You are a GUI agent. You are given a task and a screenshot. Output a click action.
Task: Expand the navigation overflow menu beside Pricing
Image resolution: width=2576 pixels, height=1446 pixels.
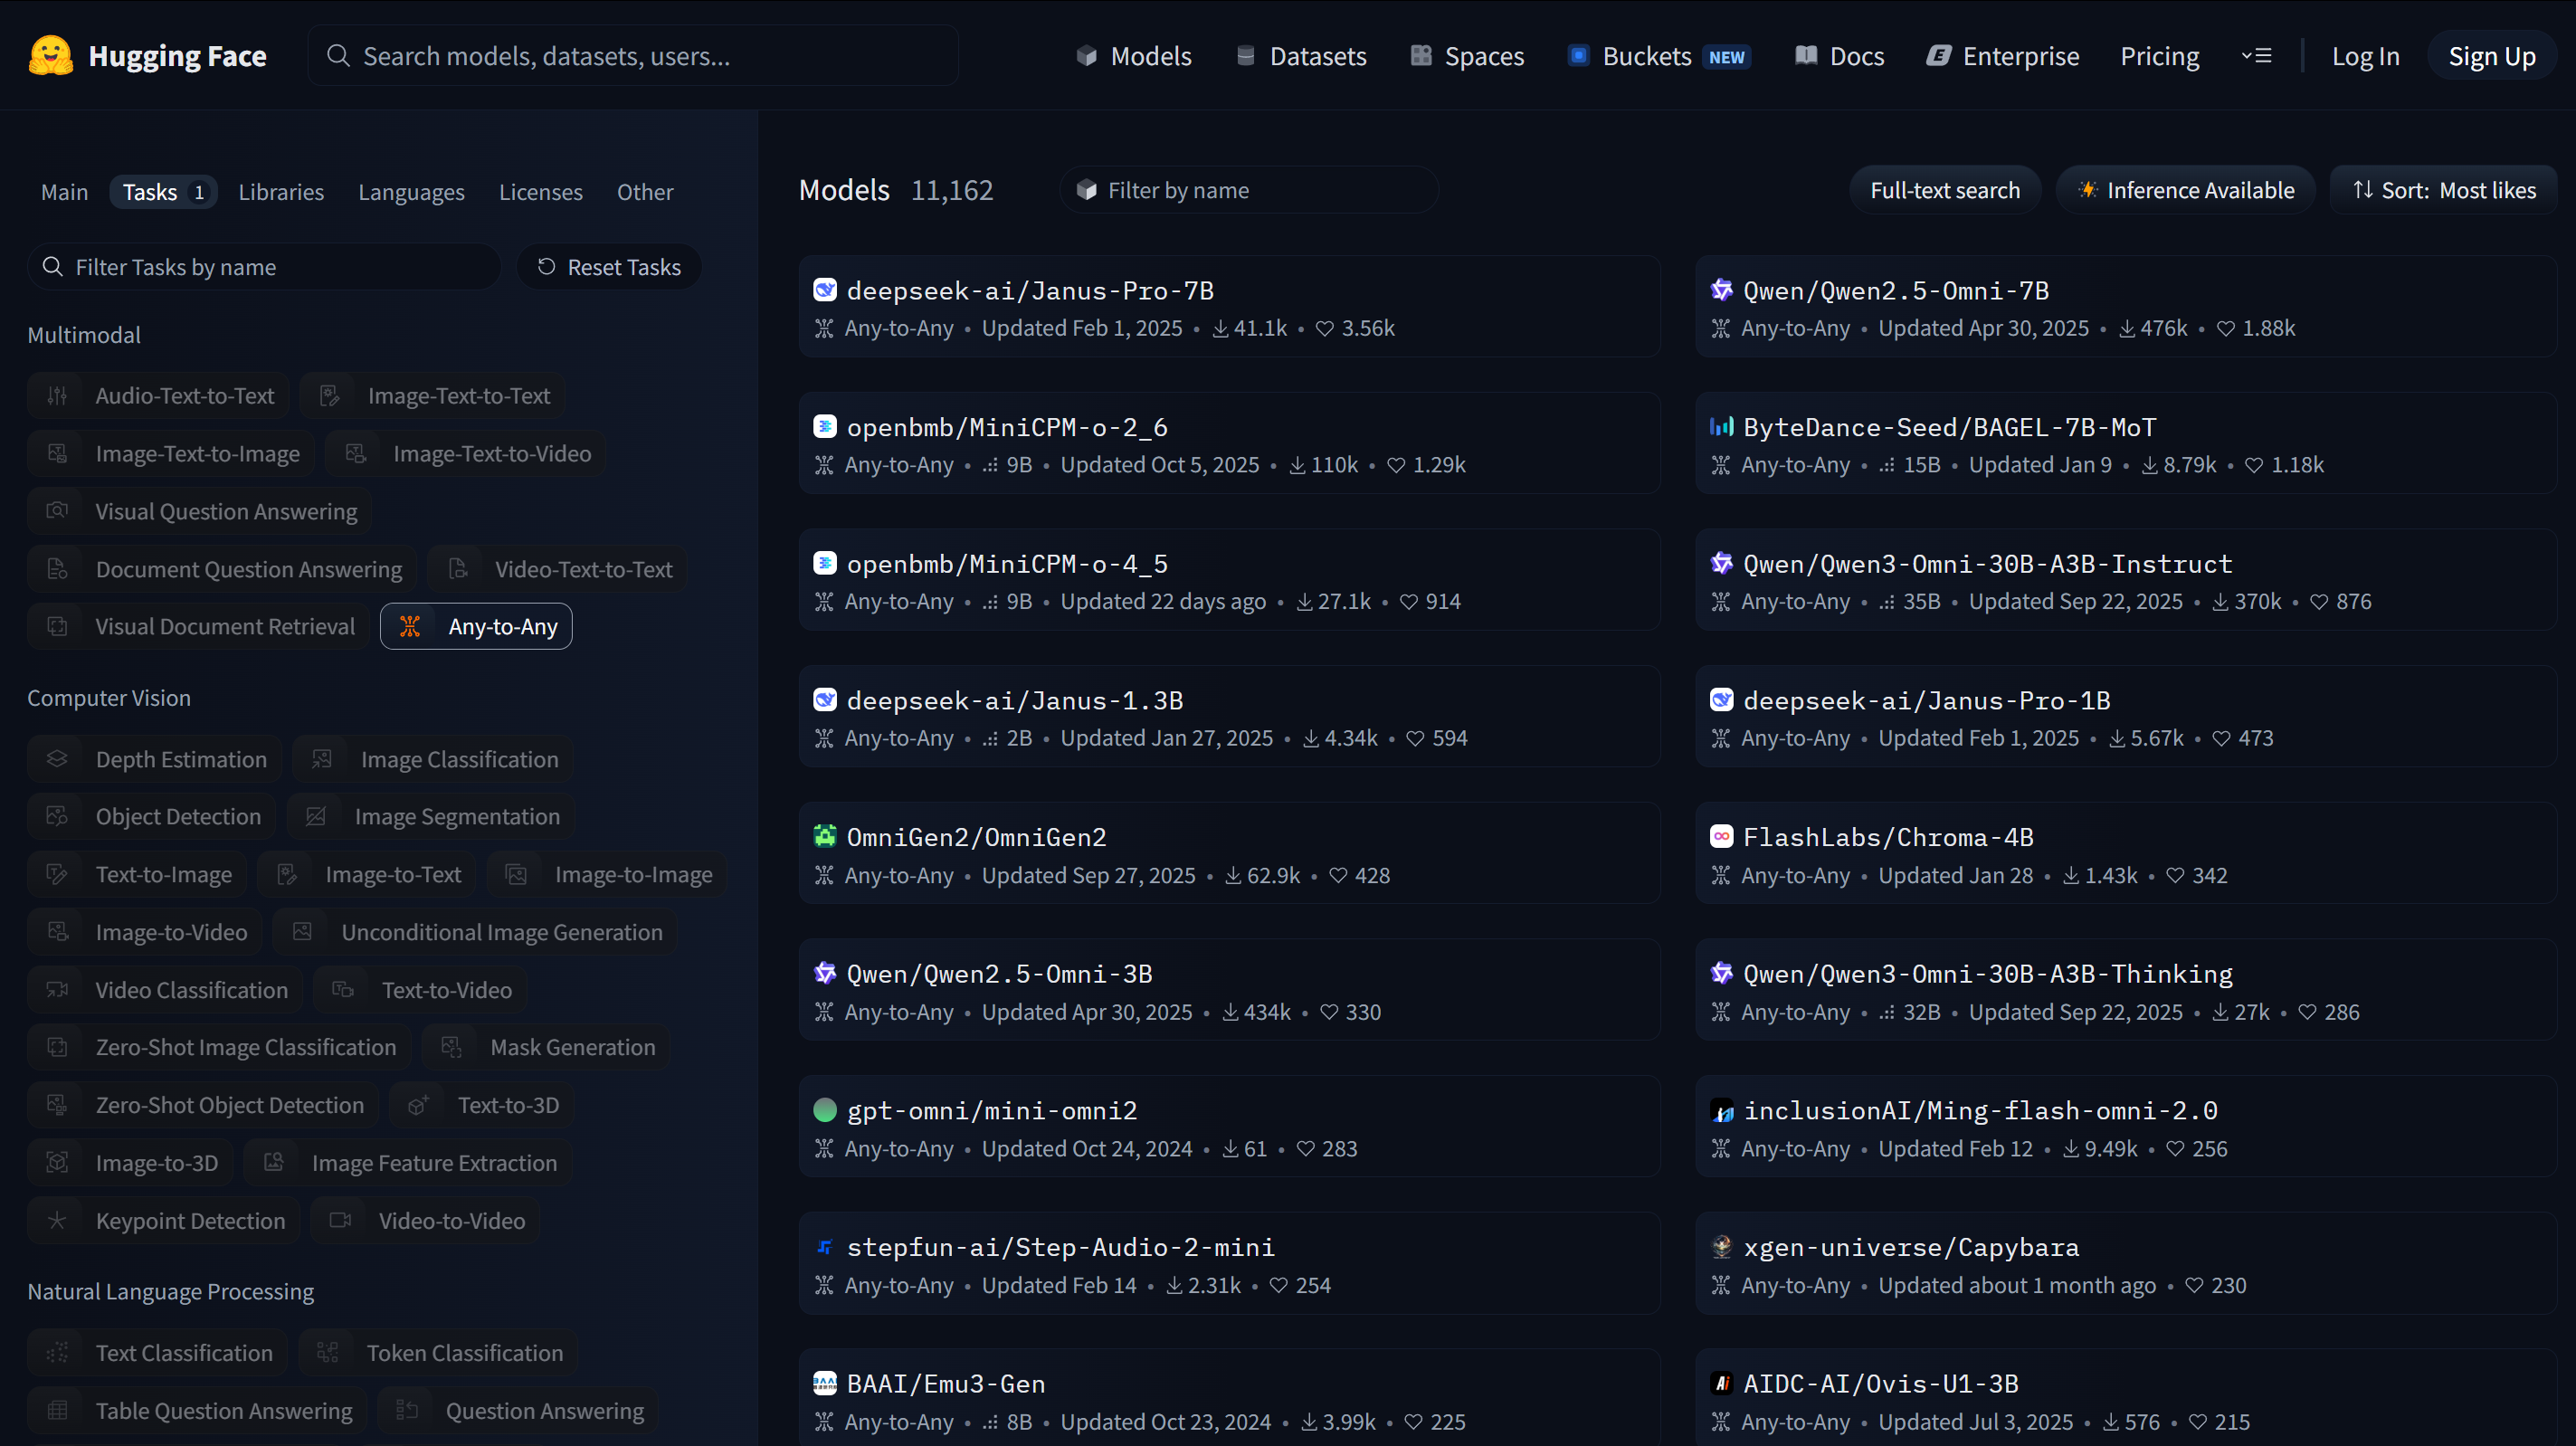(x=2256, y=56)
